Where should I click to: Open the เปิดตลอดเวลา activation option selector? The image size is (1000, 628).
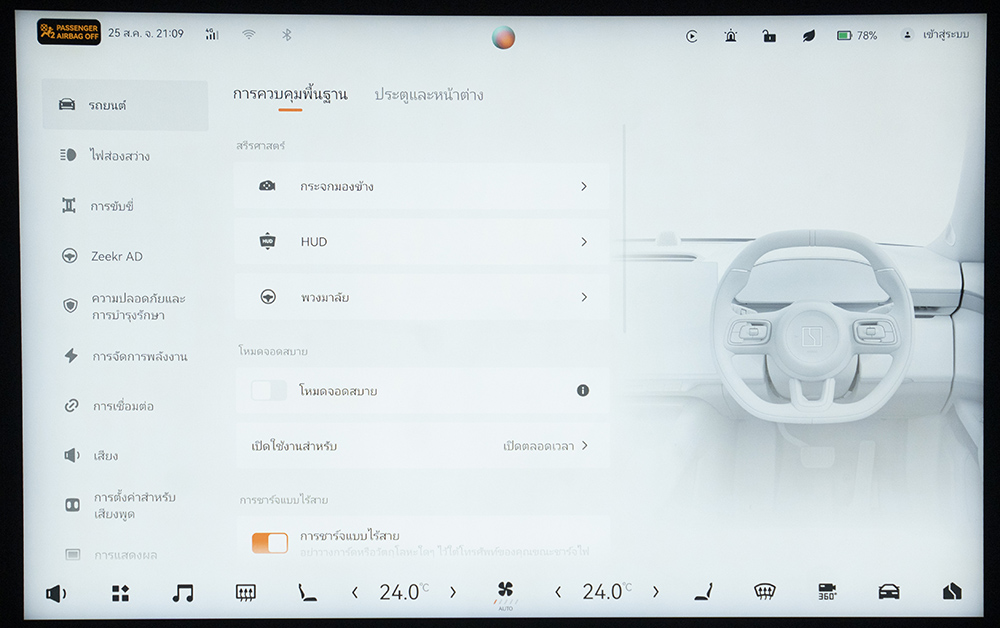click(x=545, y=446)
